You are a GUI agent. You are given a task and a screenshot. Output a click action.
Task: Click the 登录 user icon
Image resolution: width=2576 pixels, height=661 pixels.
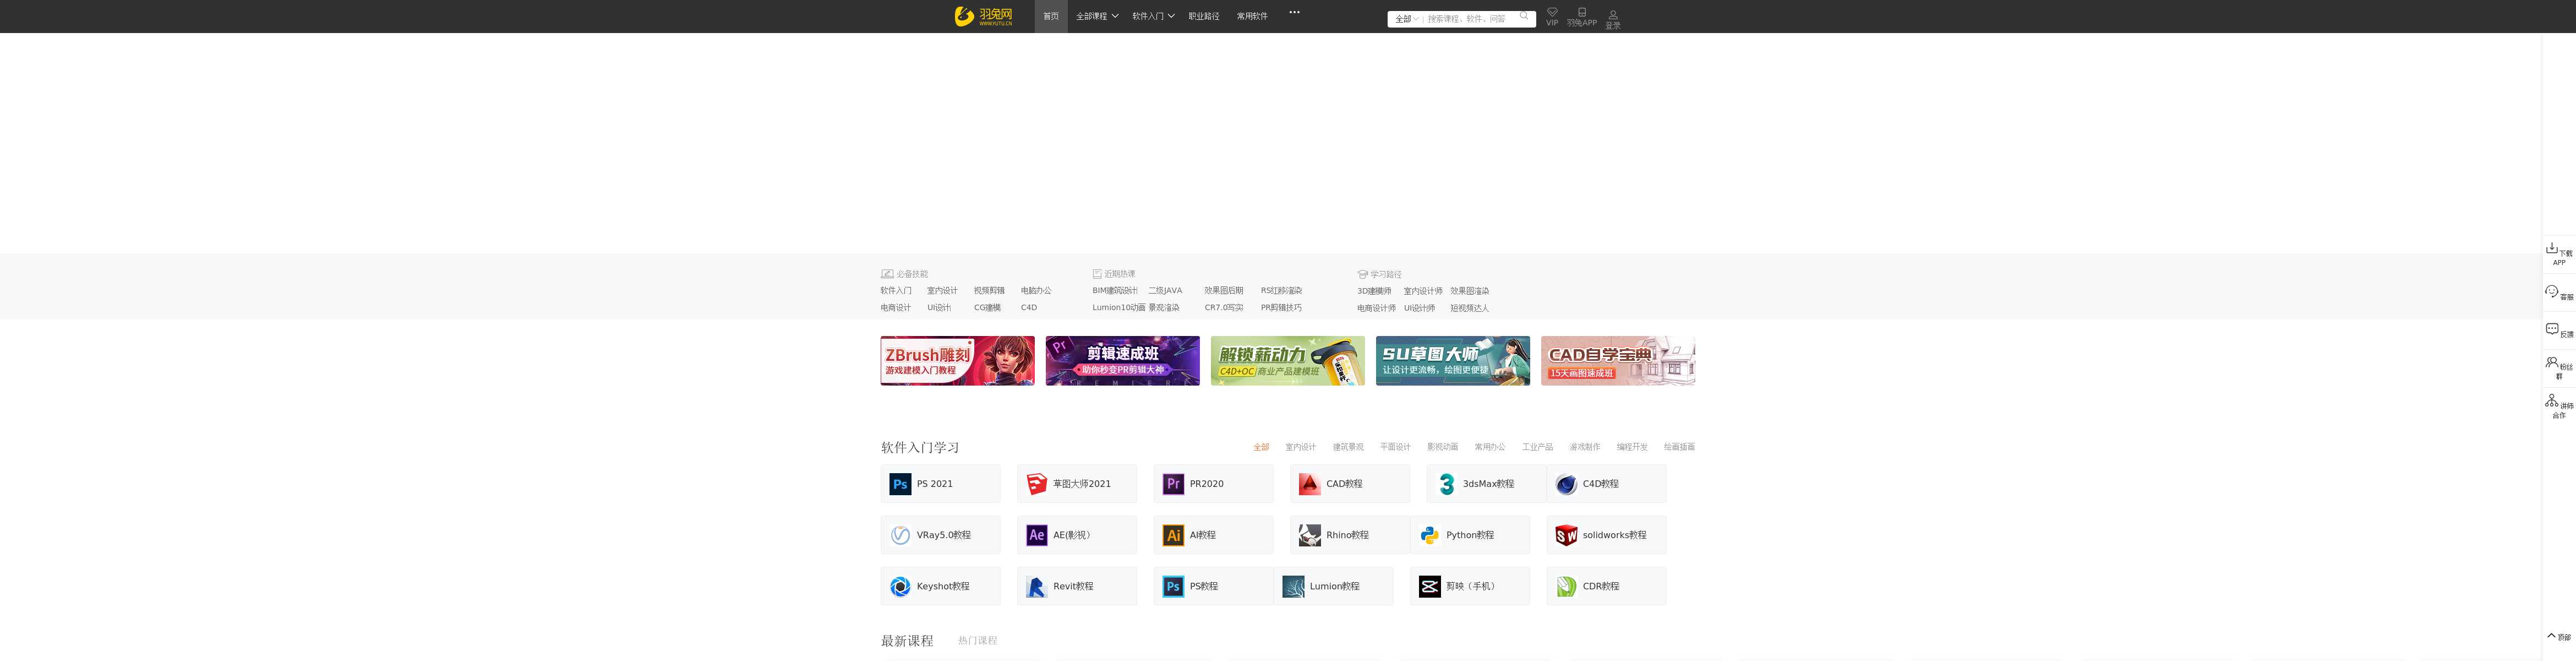(x=1612, y=18)
